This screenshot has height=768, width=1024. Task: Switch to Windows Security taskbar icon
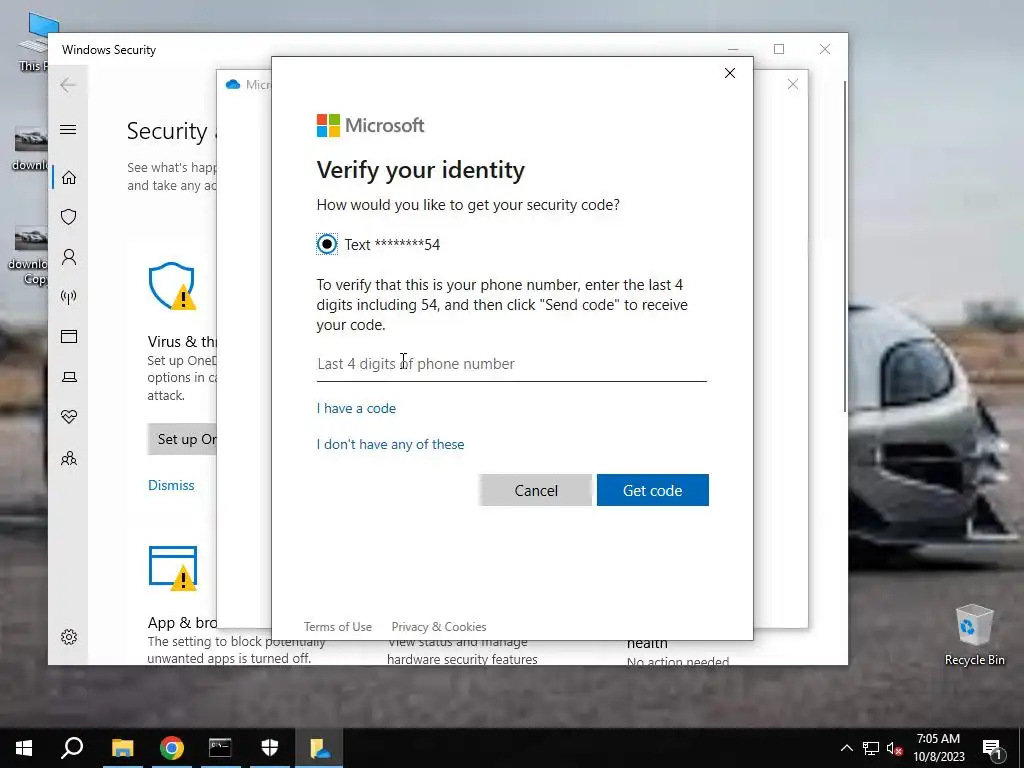click(270, 748)
